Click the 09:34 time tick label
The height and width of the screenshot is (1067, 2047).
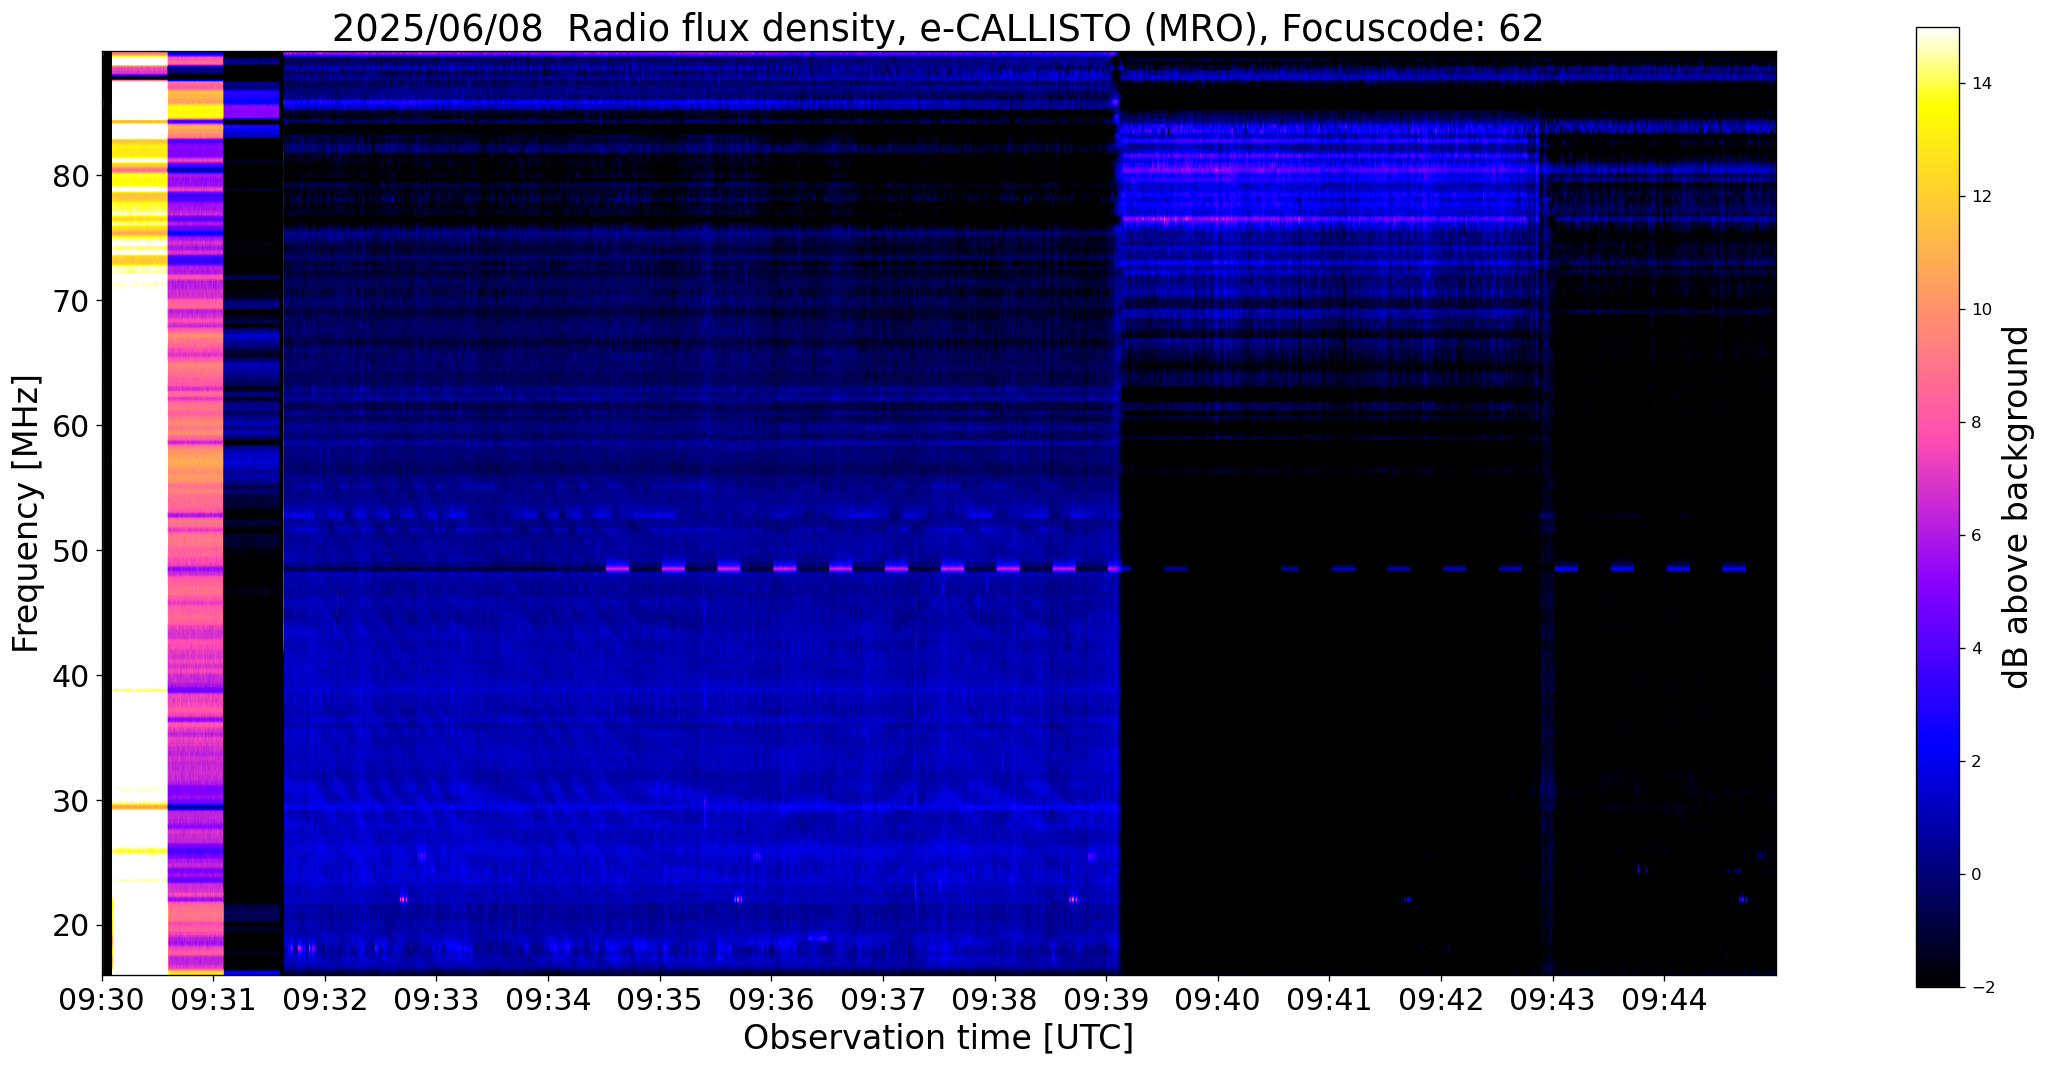tap(548, 999)
